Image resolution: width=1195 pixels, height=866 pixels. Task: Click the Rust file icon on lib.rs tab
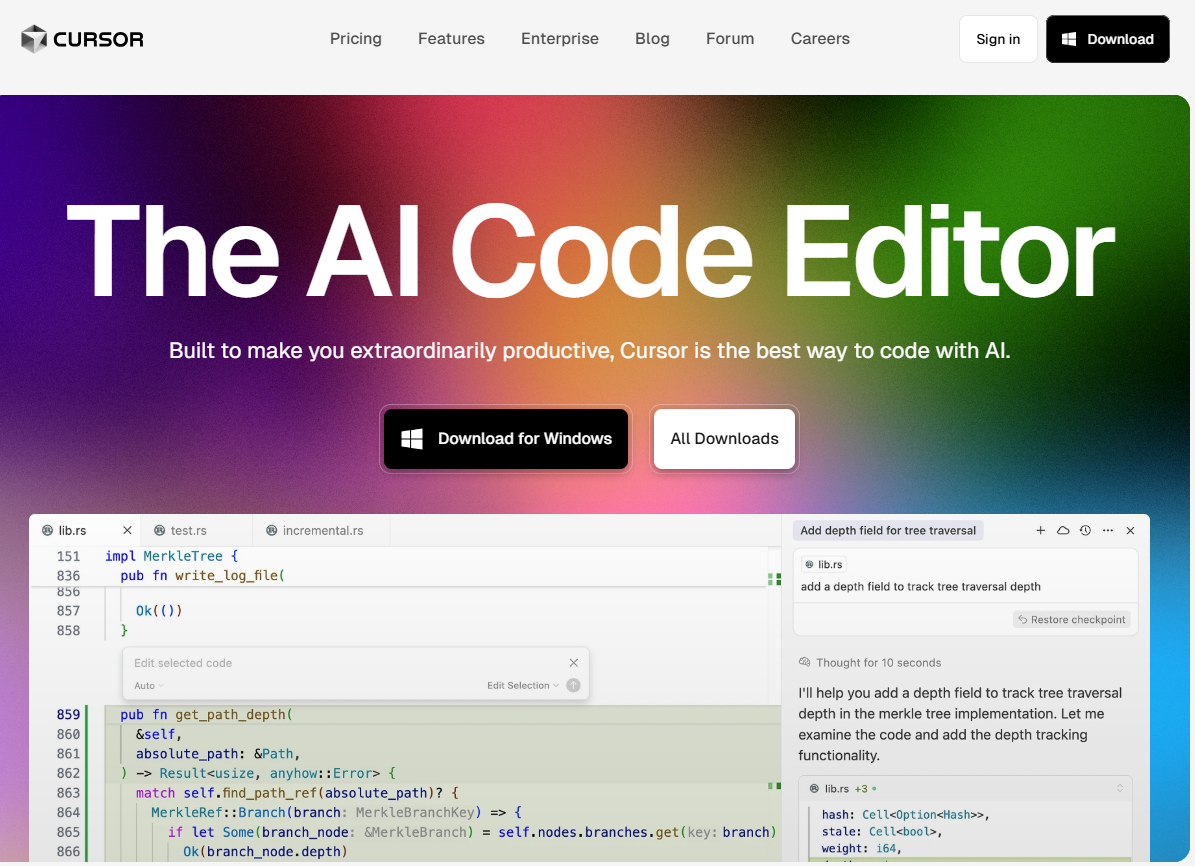[x=47, y=531]
